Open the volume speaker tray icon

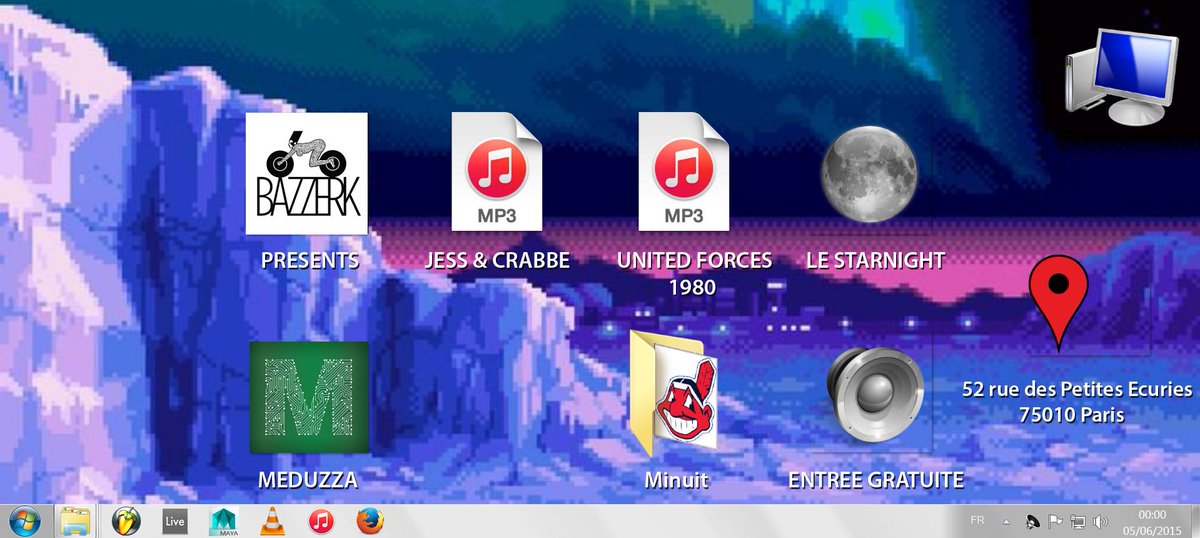pos(1101,521)
